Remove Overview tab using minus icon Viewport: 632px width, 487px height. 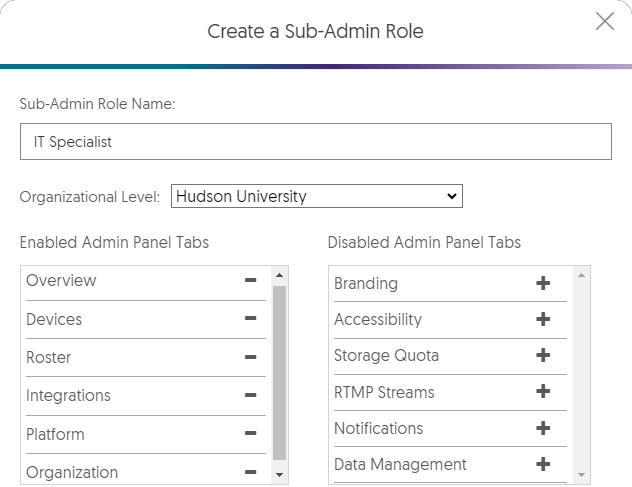tap(250, 281)
